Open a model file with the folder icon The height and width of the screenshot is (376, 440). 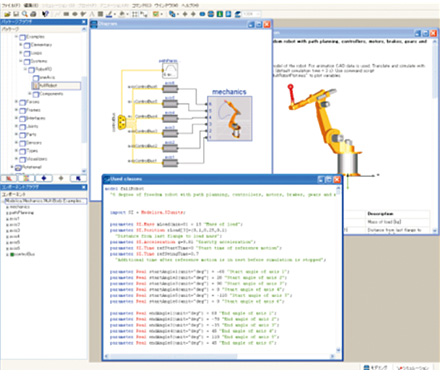[7, 14]
